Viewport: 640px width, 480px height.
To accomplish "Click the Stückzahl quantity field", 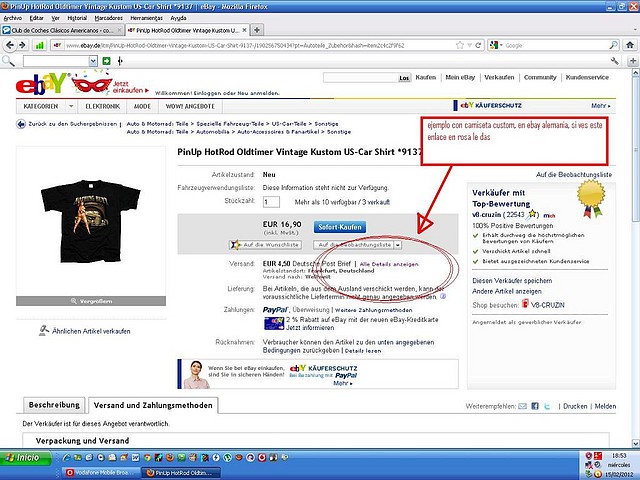I will pos(271,202).
